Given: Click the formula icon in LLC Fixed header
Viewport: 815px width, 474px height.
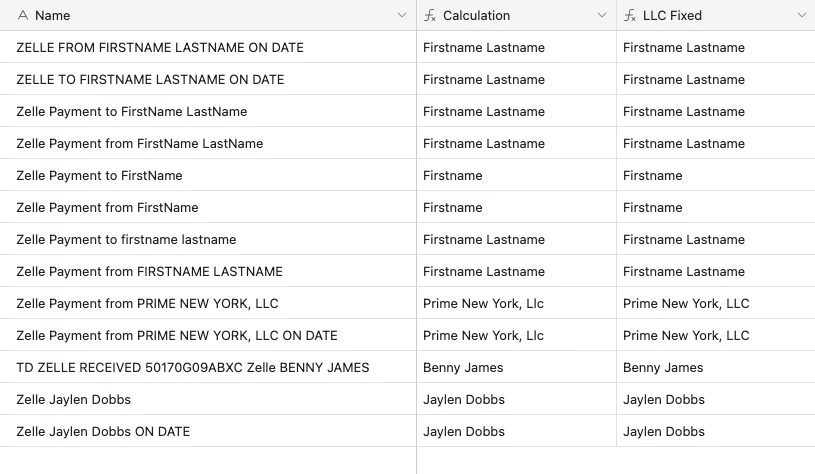Looking at the screenshot, I should click(x=630, y=16).
